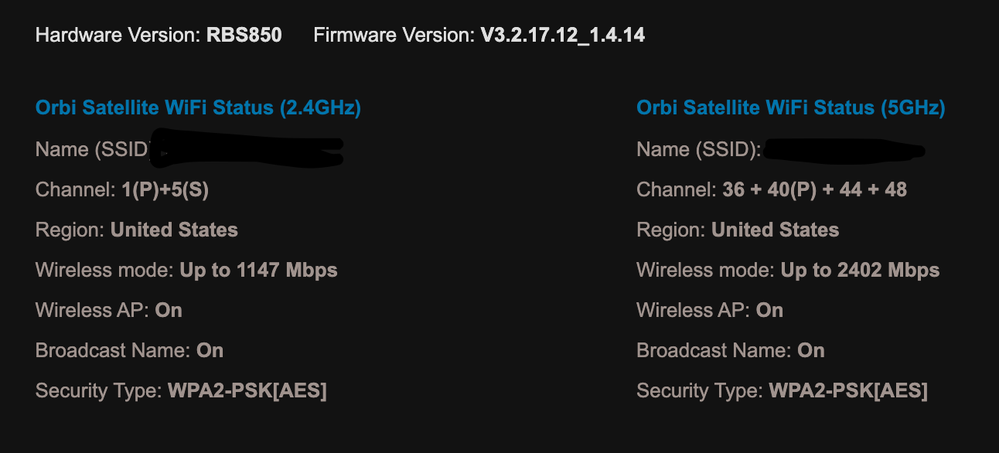
Task: Select the 36 + 40(P) + 44 + 48 channel value
Action: 814,190
